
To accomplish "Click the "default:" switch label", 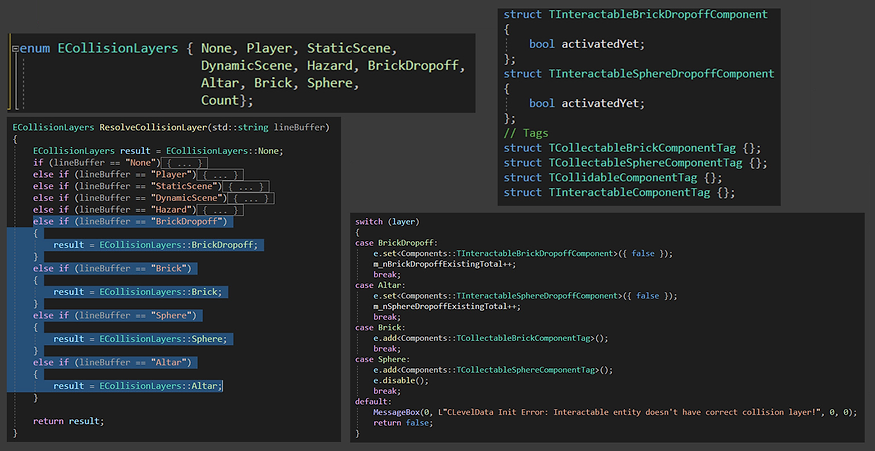I will [x=373, y=402].
